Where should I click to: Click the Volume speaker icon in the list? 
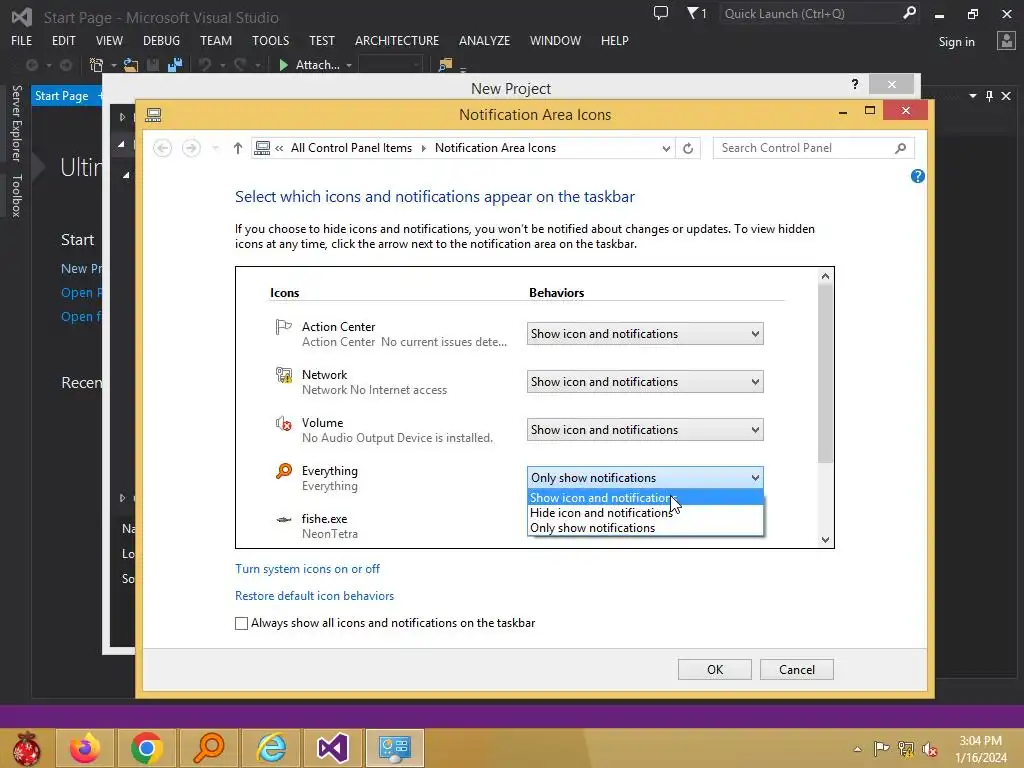coord(283,423)
